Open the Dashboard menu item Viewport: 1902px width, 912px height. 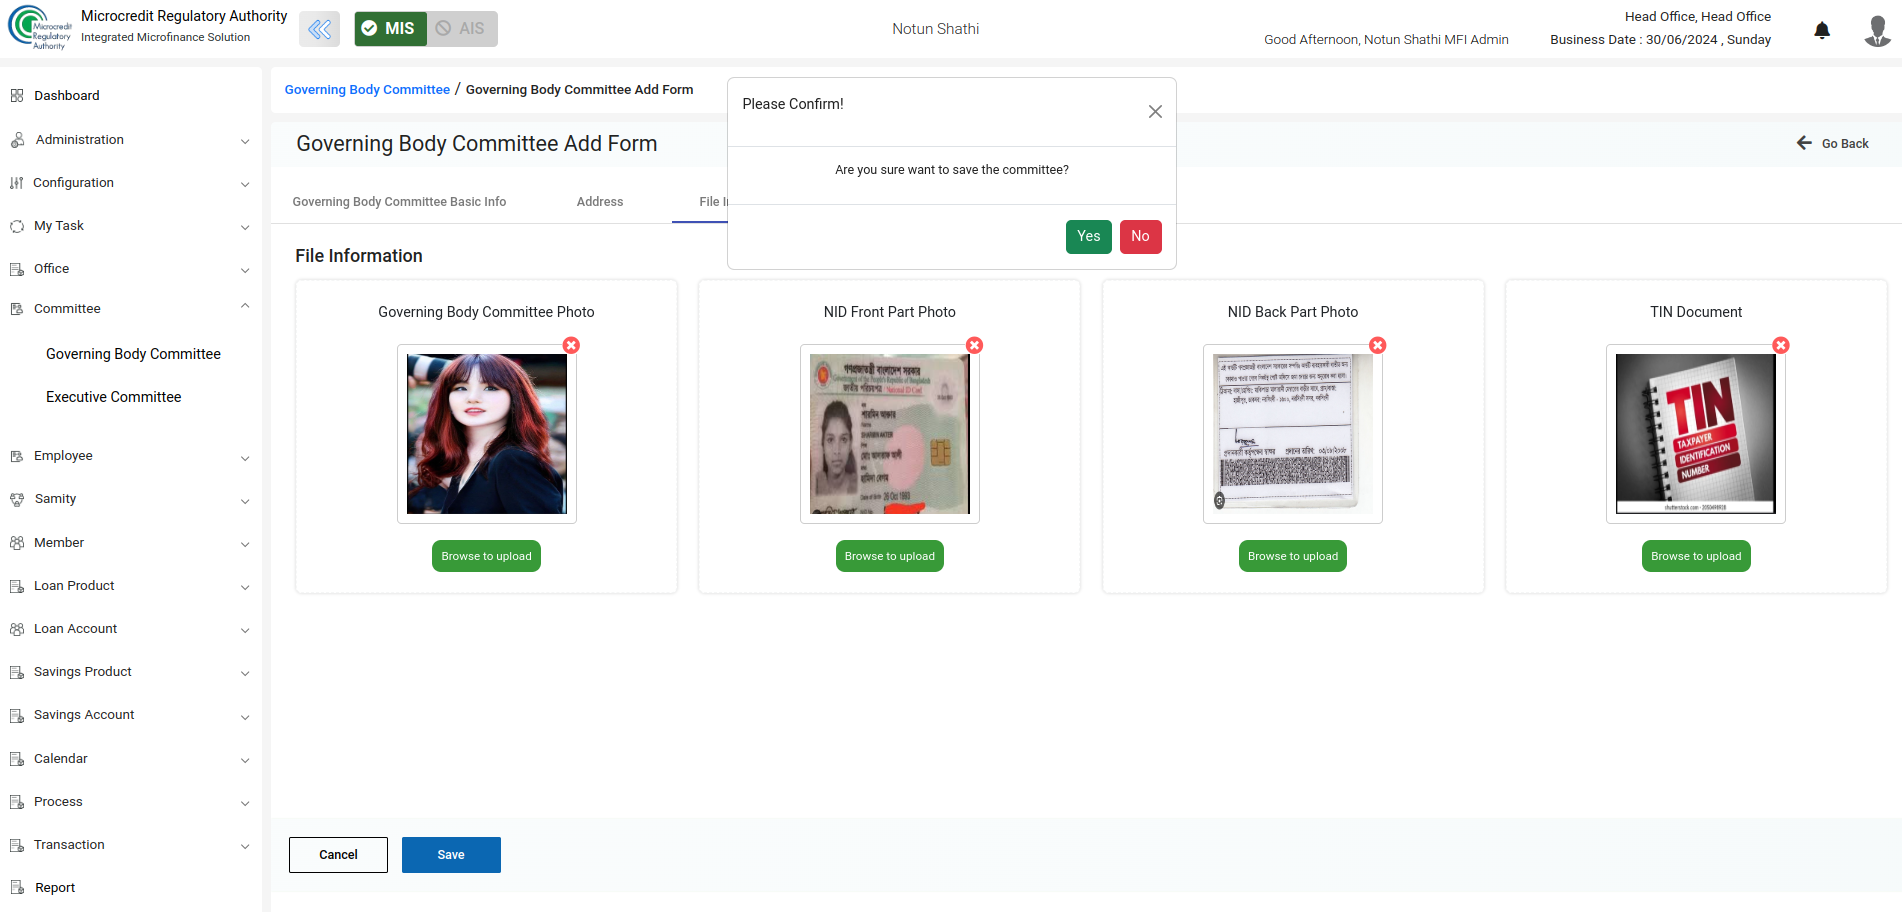[67, 96]
